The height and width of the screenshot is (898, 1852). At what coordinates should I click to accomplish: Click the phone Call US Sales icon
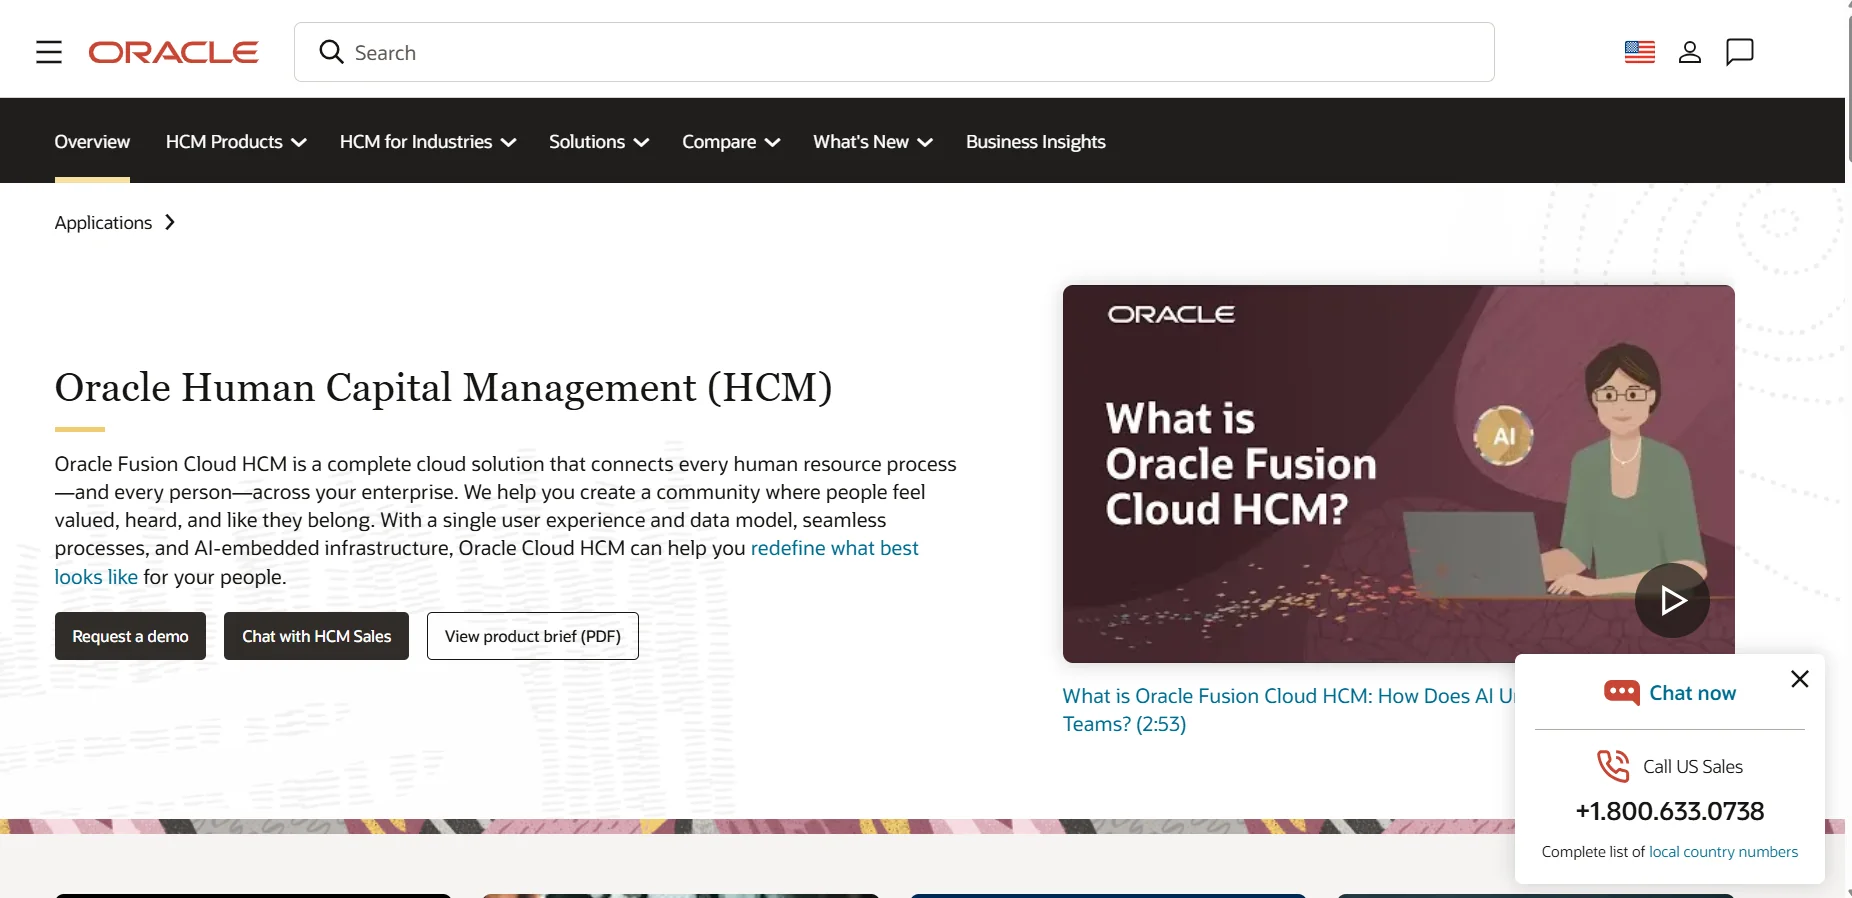(1613, 766)
